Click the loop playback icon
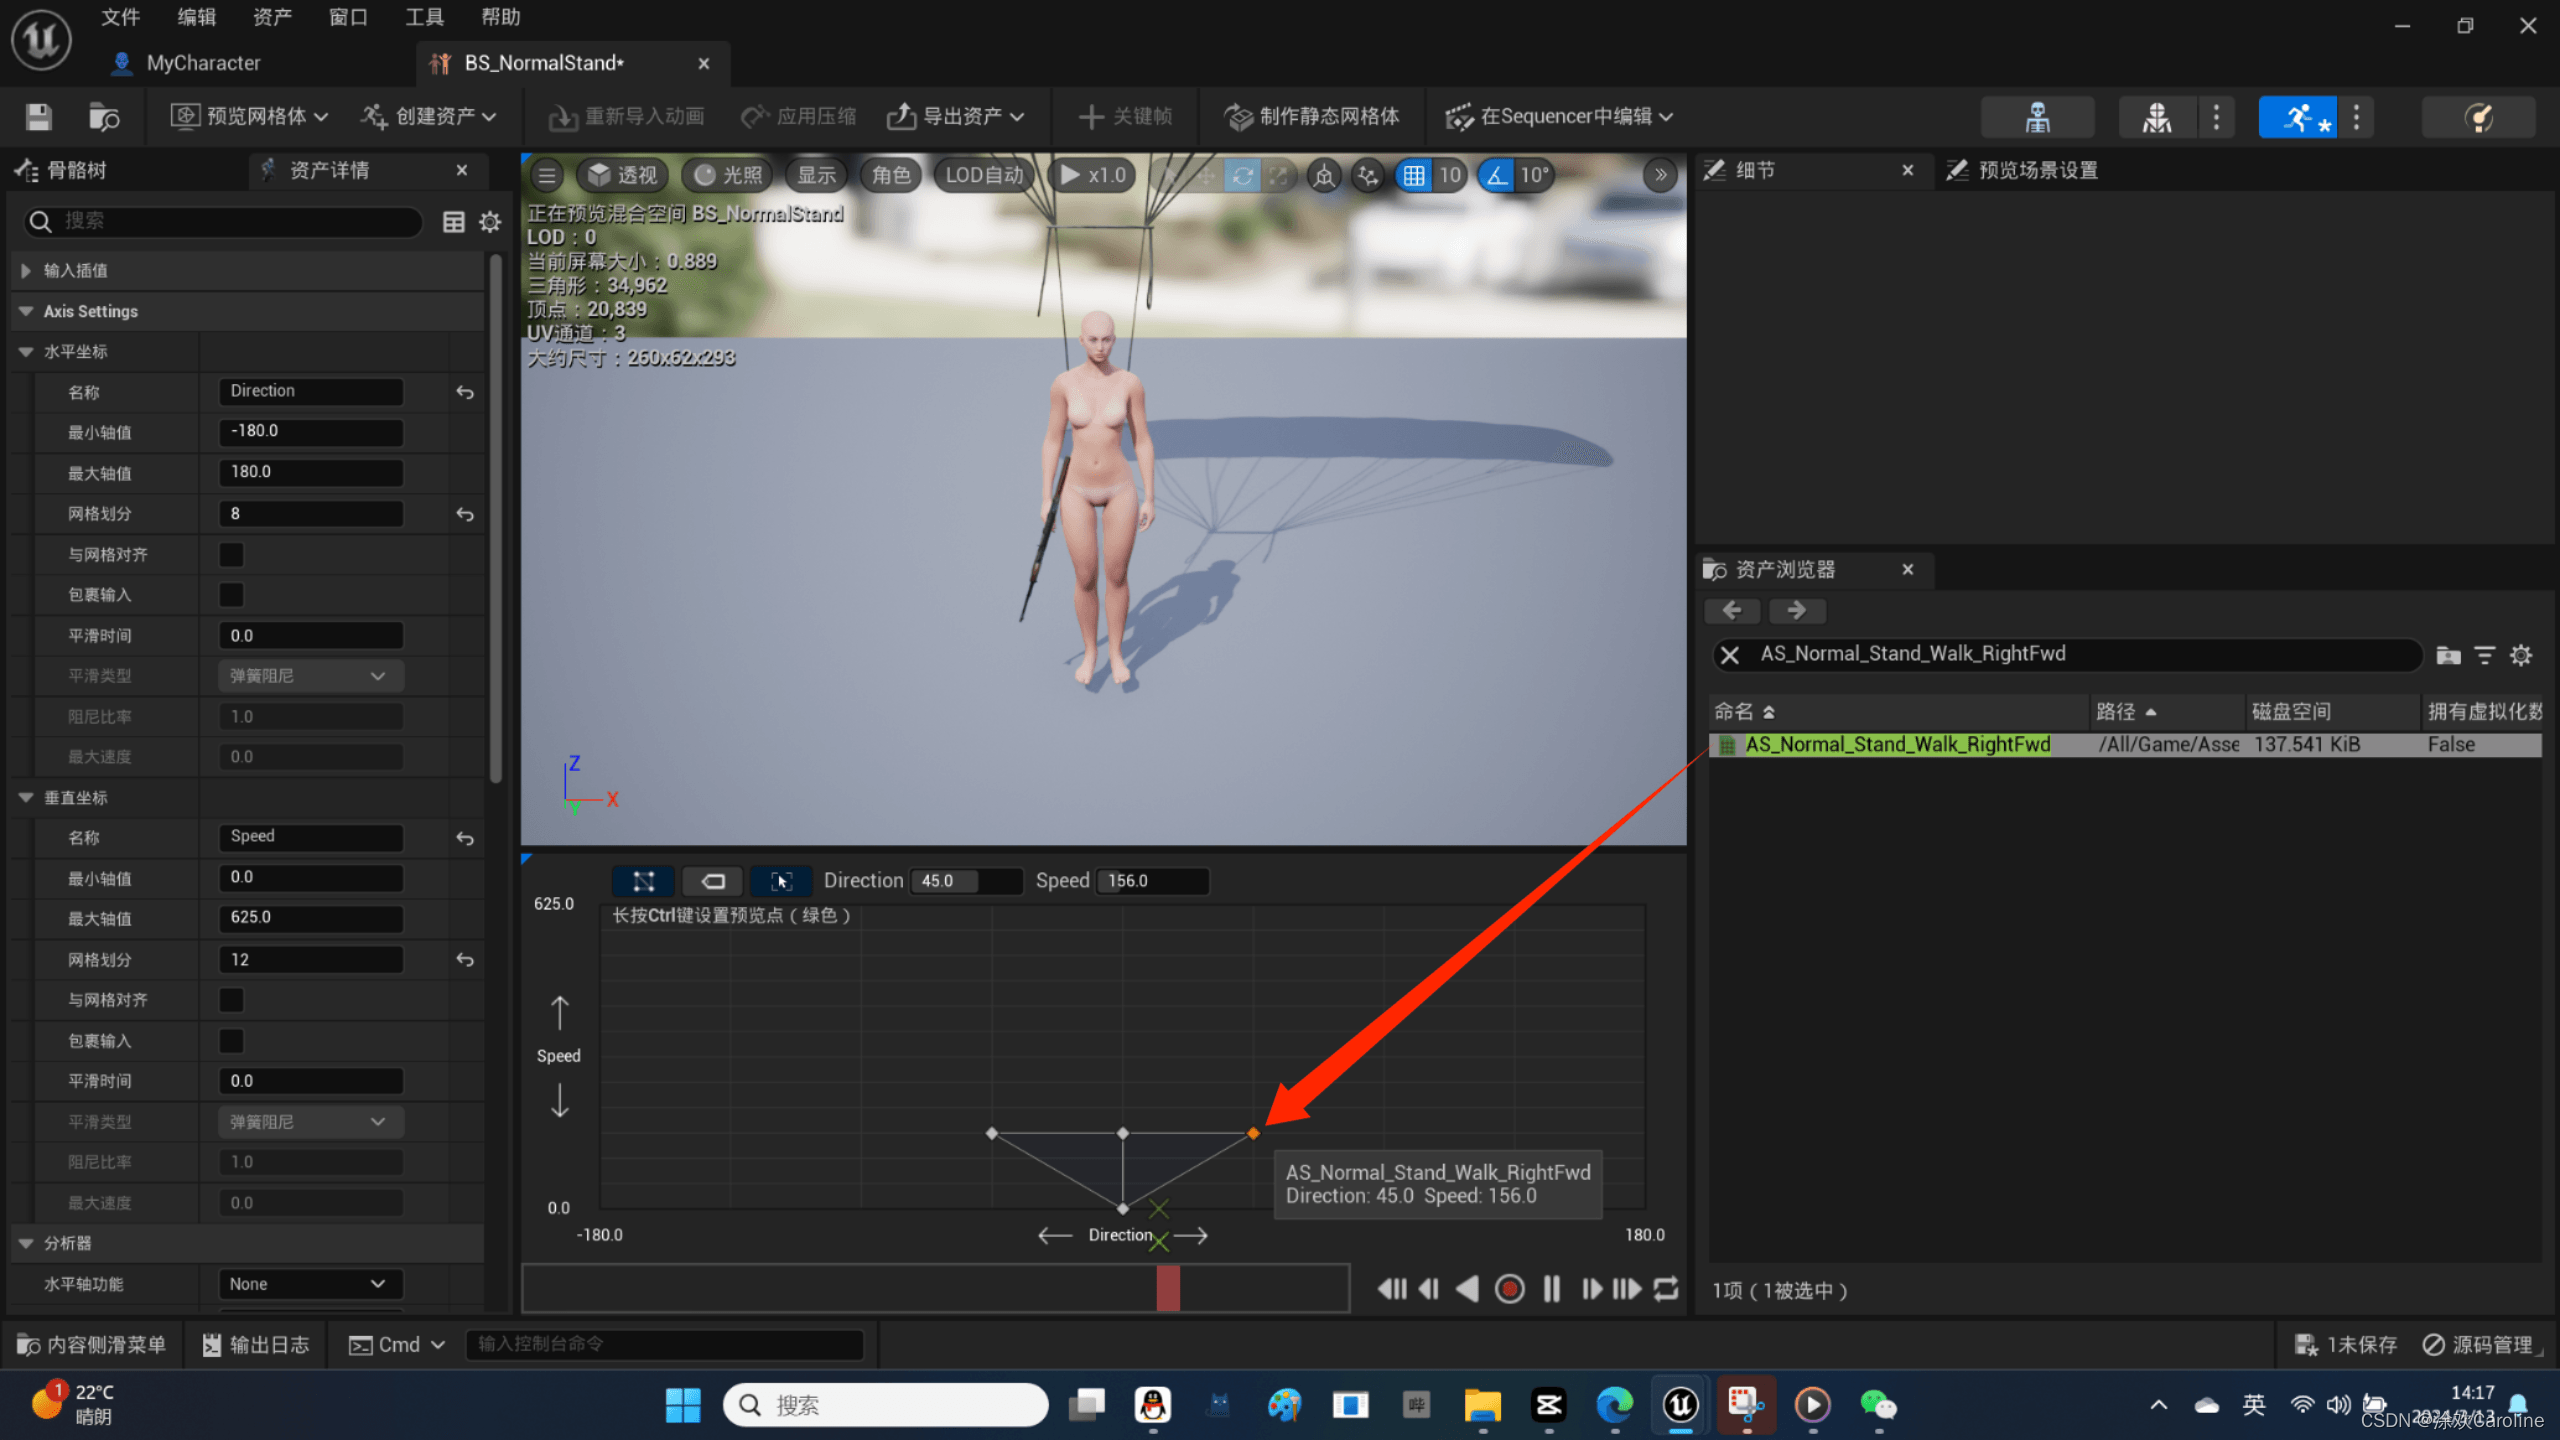Screen dimensions: 2560x1440 coord(1663,1289)
